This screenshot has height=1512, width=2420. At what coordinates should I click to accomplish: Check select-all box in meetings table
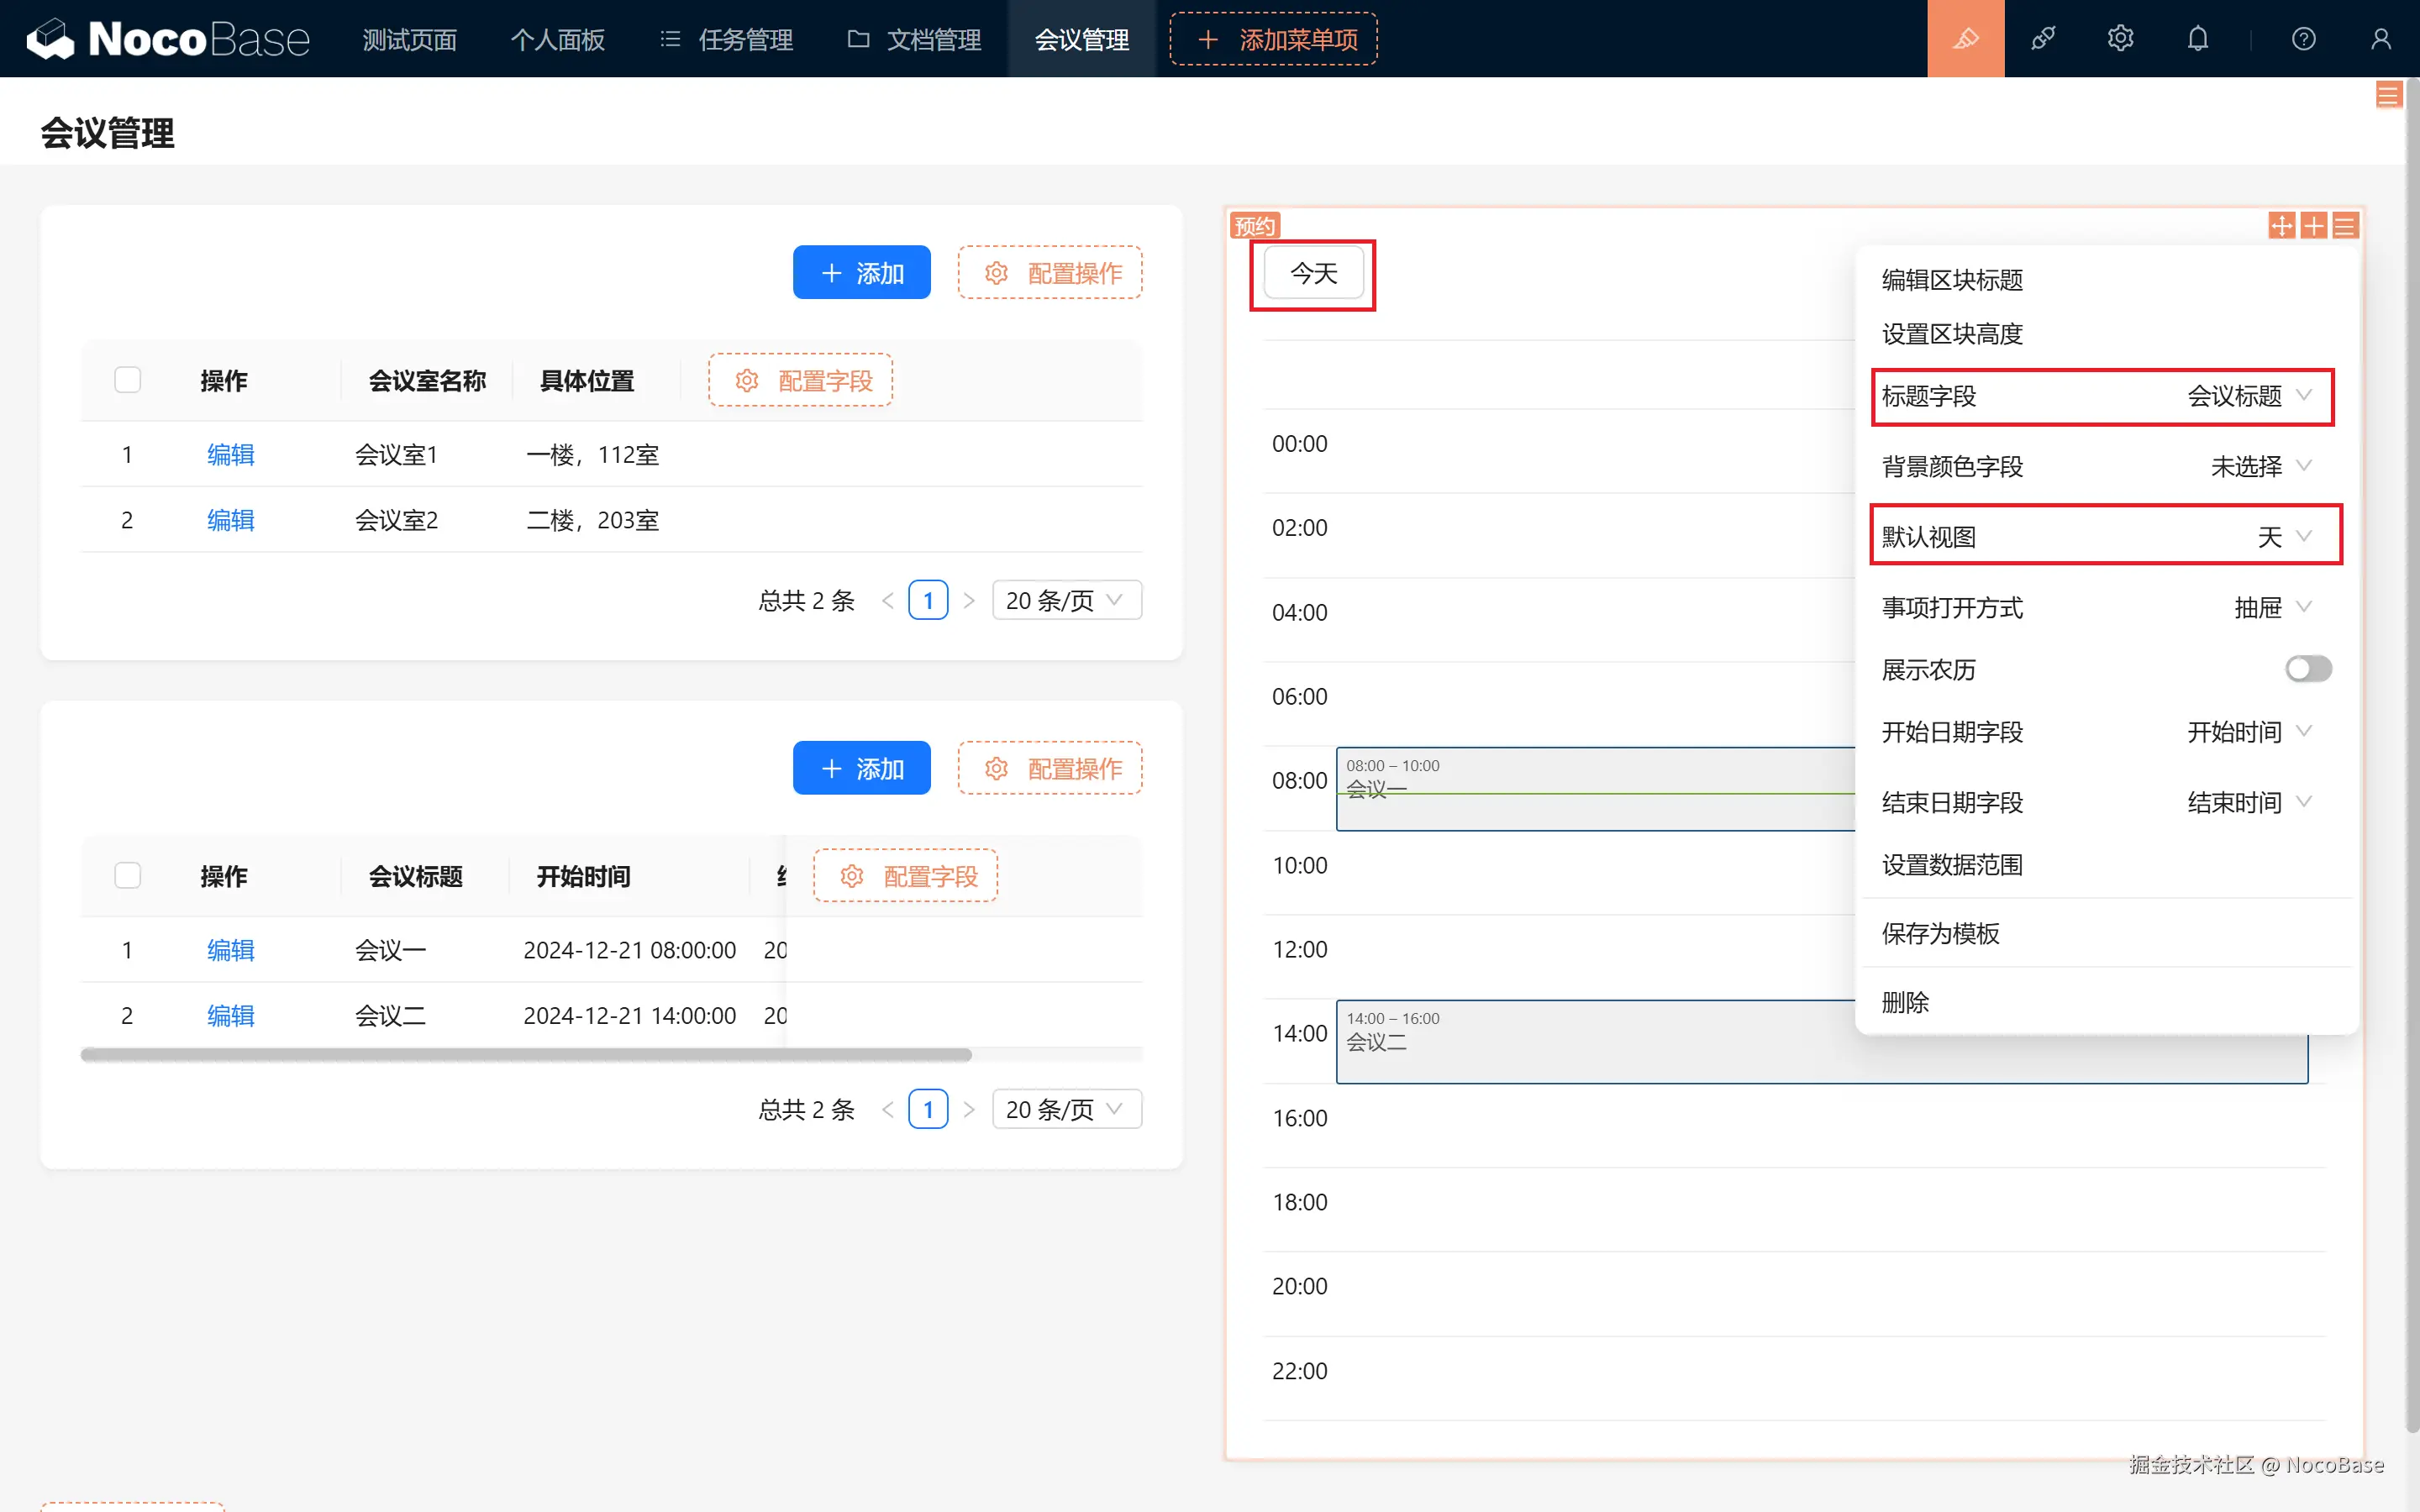coord(128,876)
